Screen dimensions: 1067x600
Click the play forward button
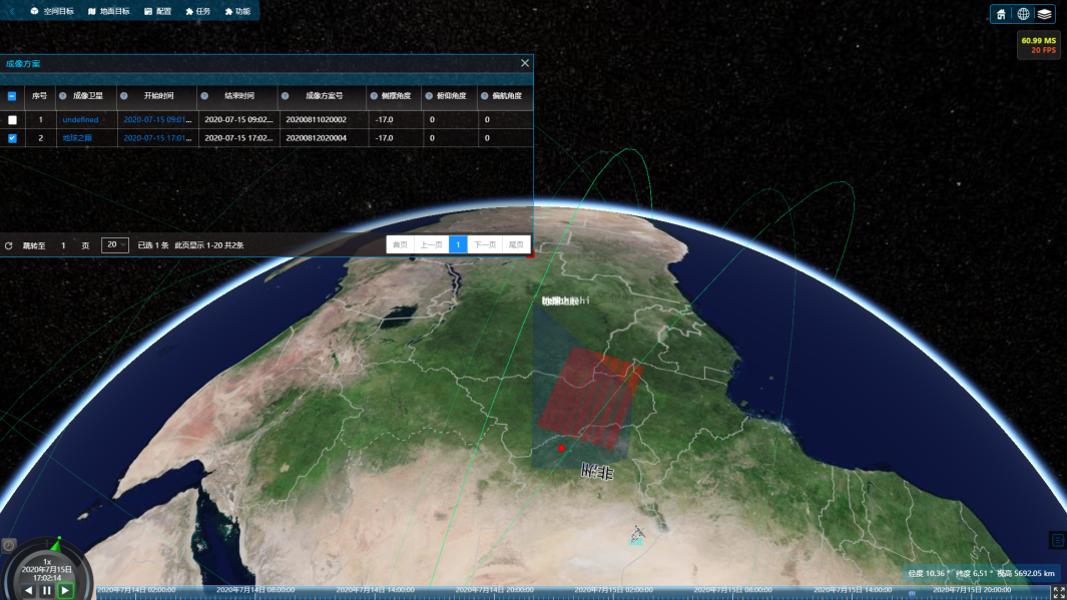(65, 591)
